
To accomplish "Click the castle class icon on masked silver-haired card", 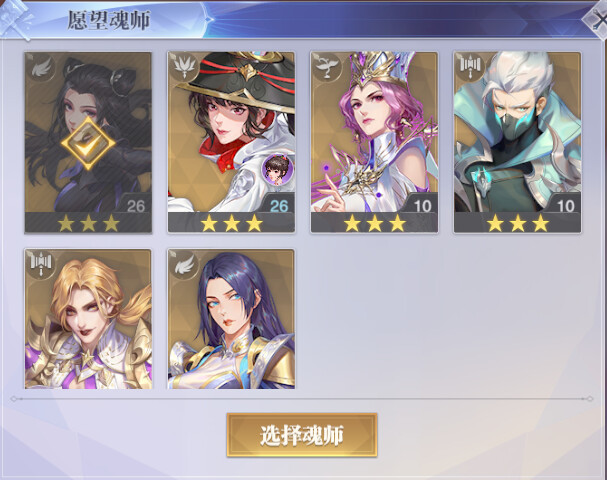I will pos(470,68).
